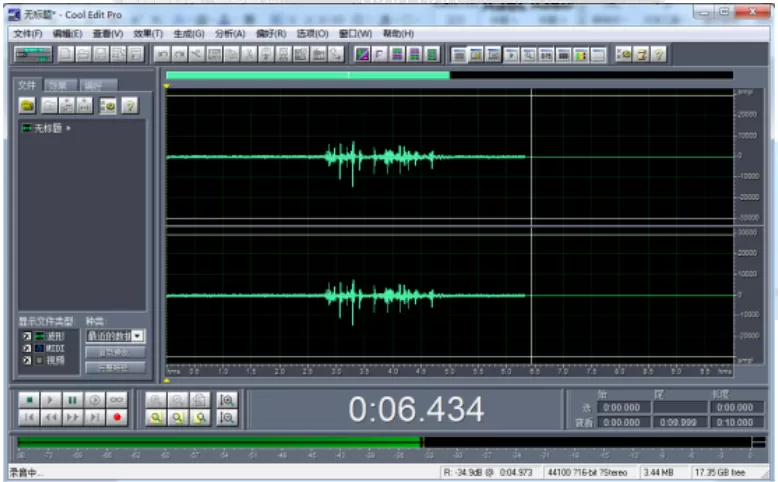Jump to beginning with Go to Start button

29,417
